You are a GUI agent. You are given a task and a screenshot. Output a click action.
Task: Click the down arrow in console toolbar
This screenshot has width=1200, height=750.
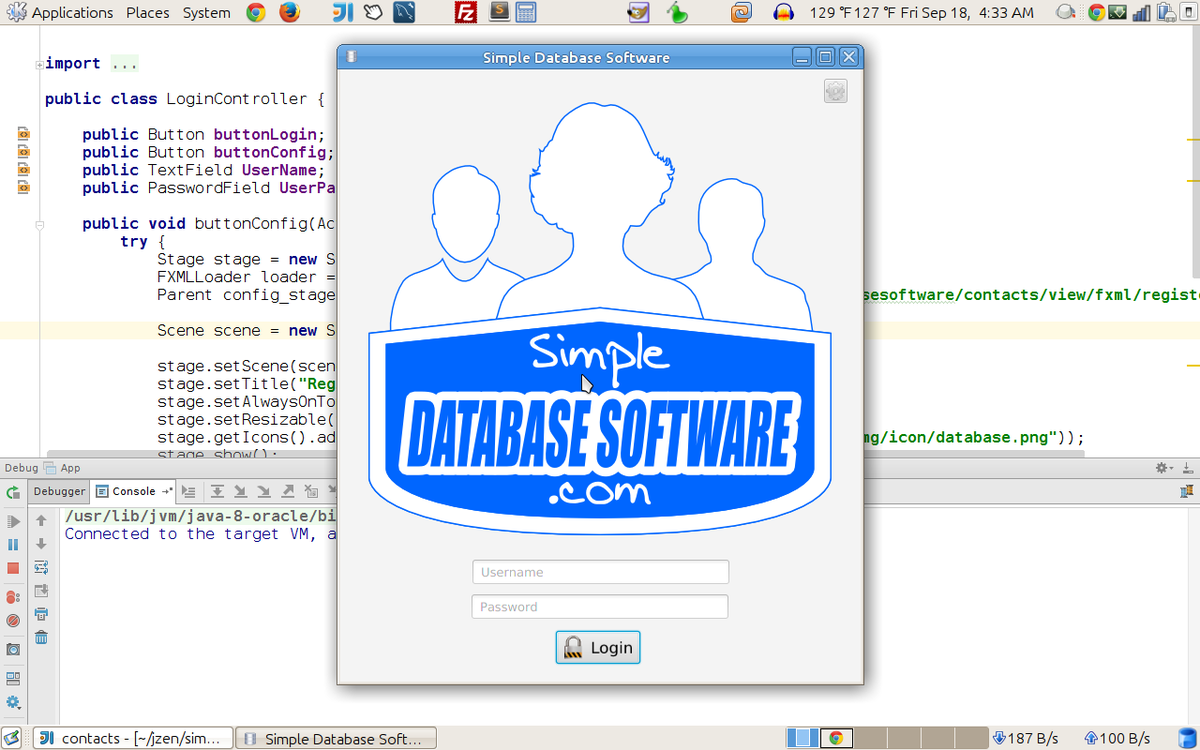coord(41,544)
